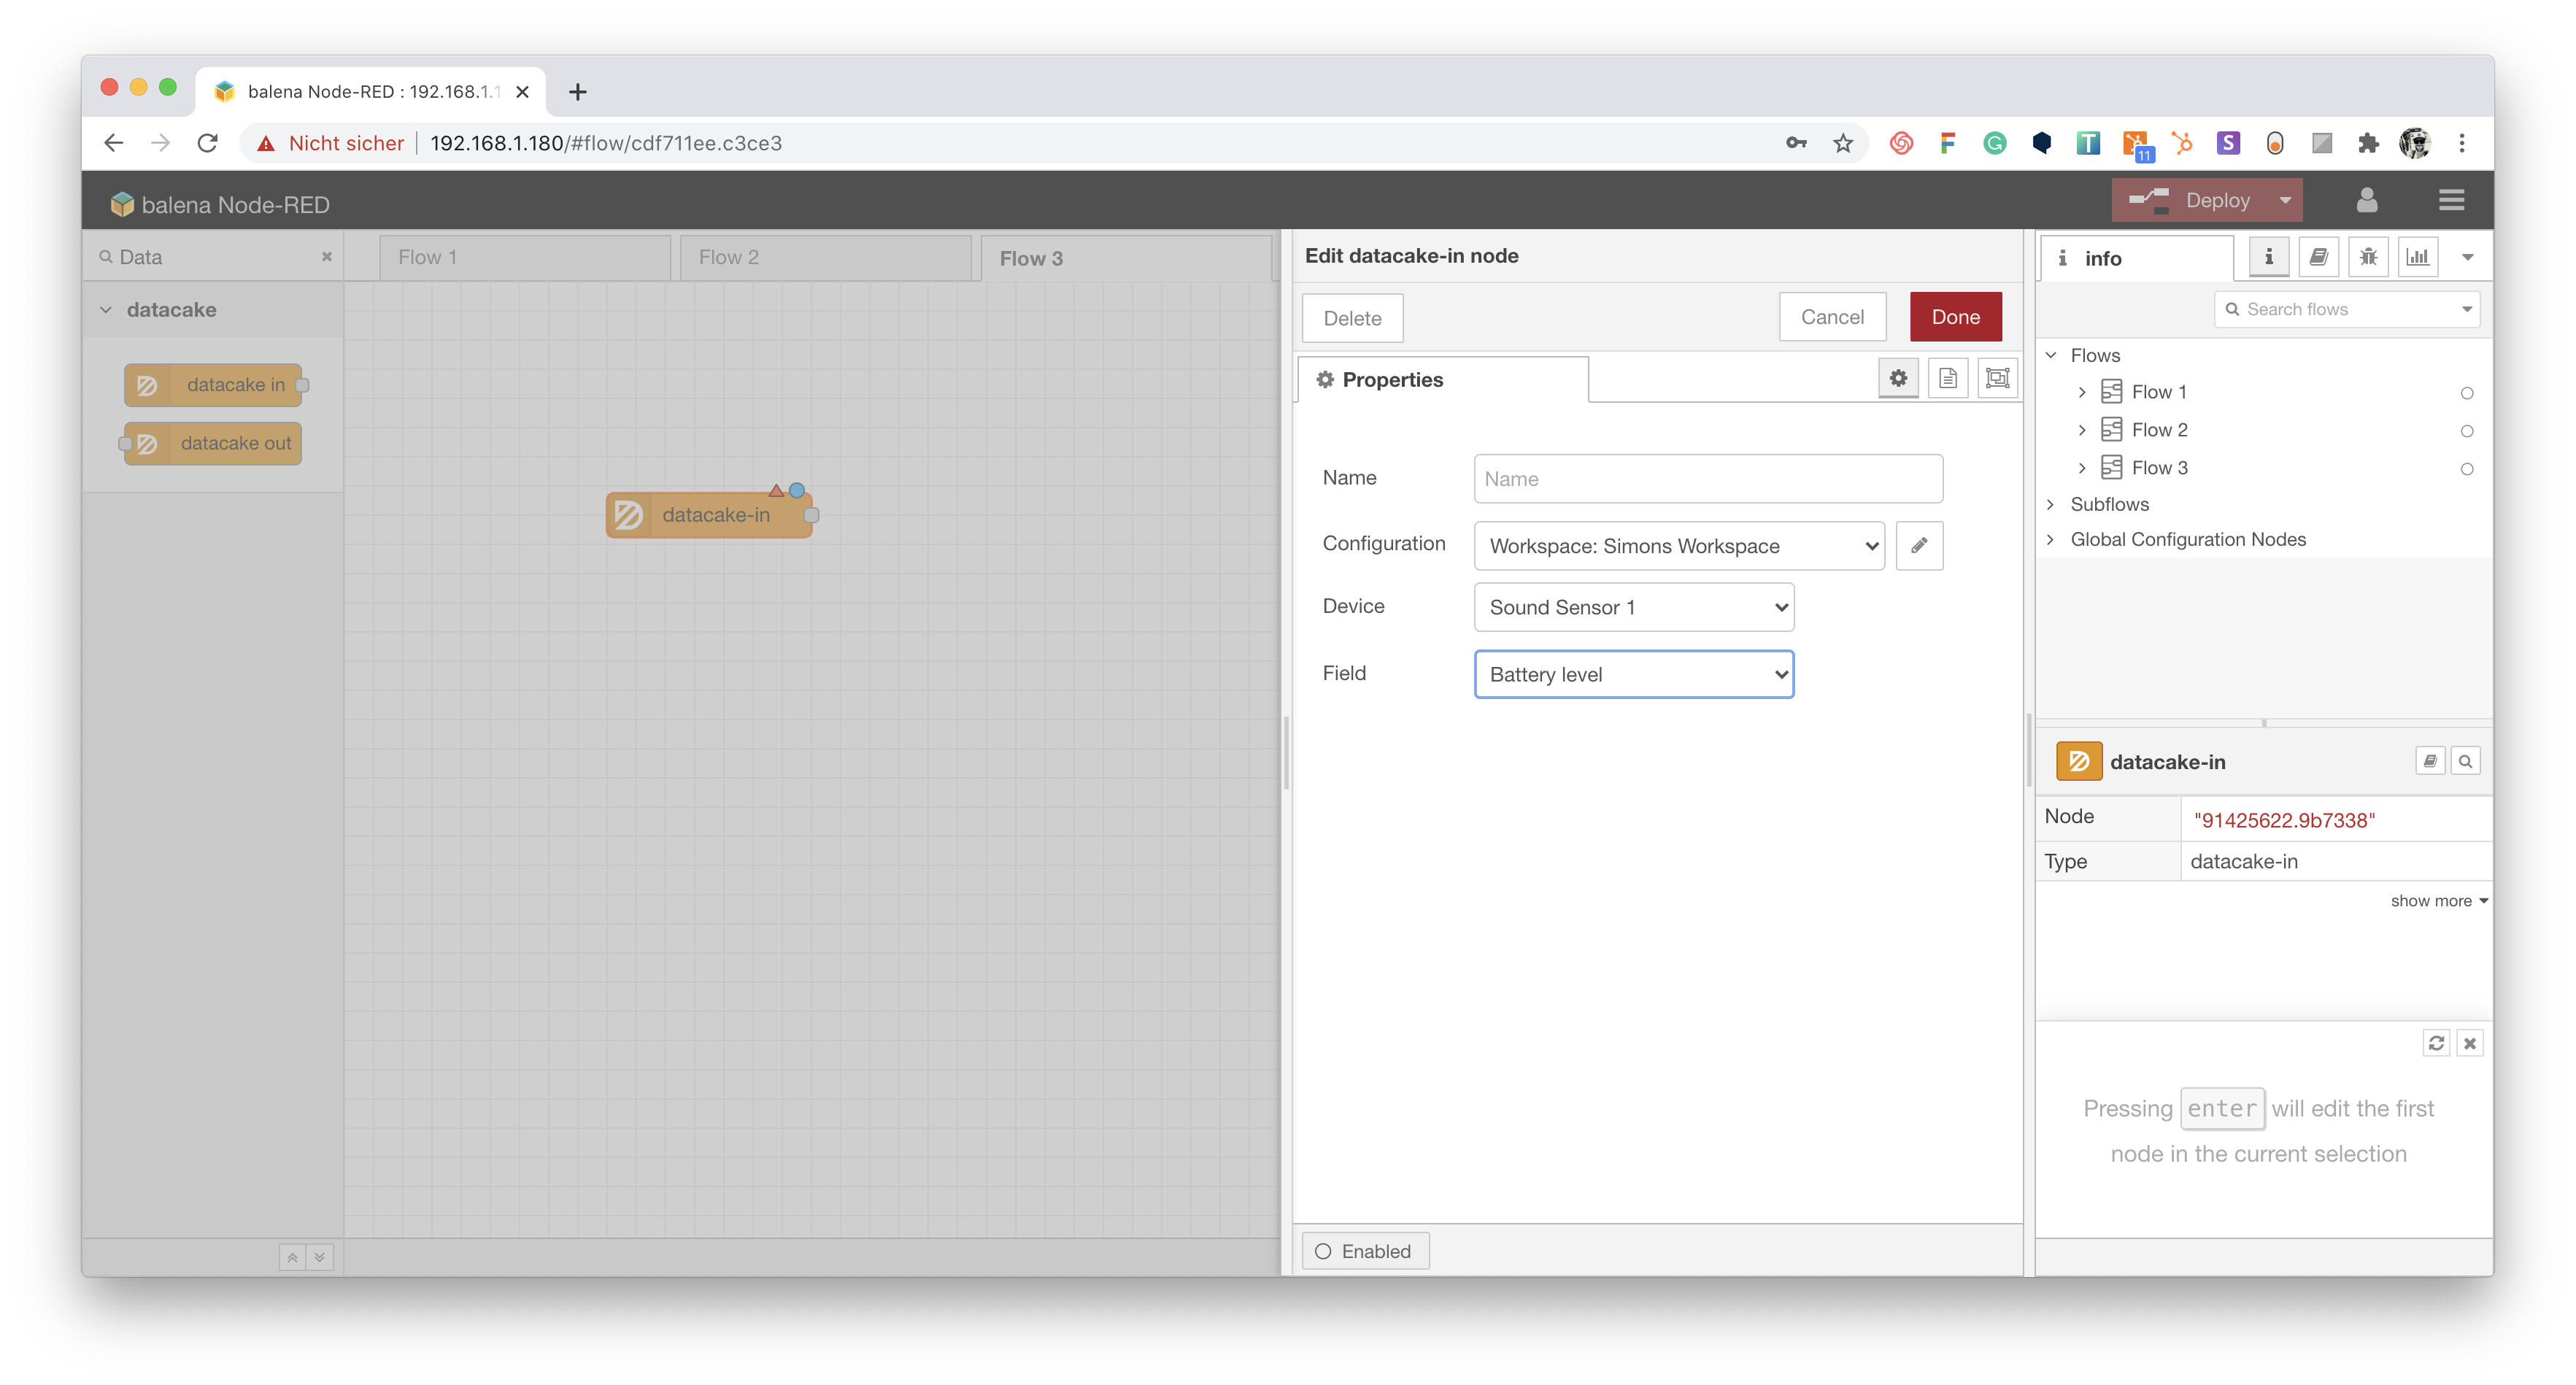The image size is (2576, 1385).
Task: Open the user account icon
Action: point(2367,200)
